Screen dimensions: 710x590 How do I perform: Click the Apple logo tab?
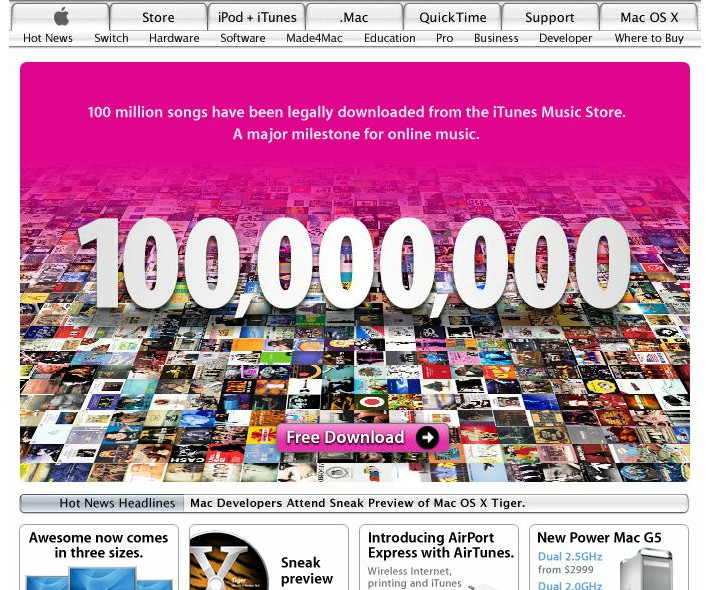pos(61,17)
